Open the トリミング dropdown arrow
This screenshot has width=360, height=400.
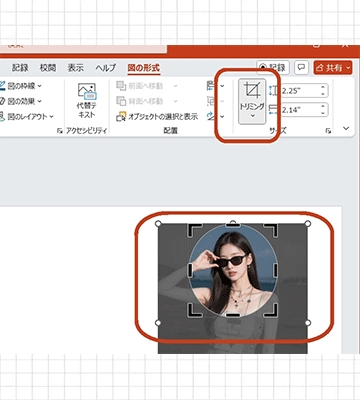tap(252, 116)
